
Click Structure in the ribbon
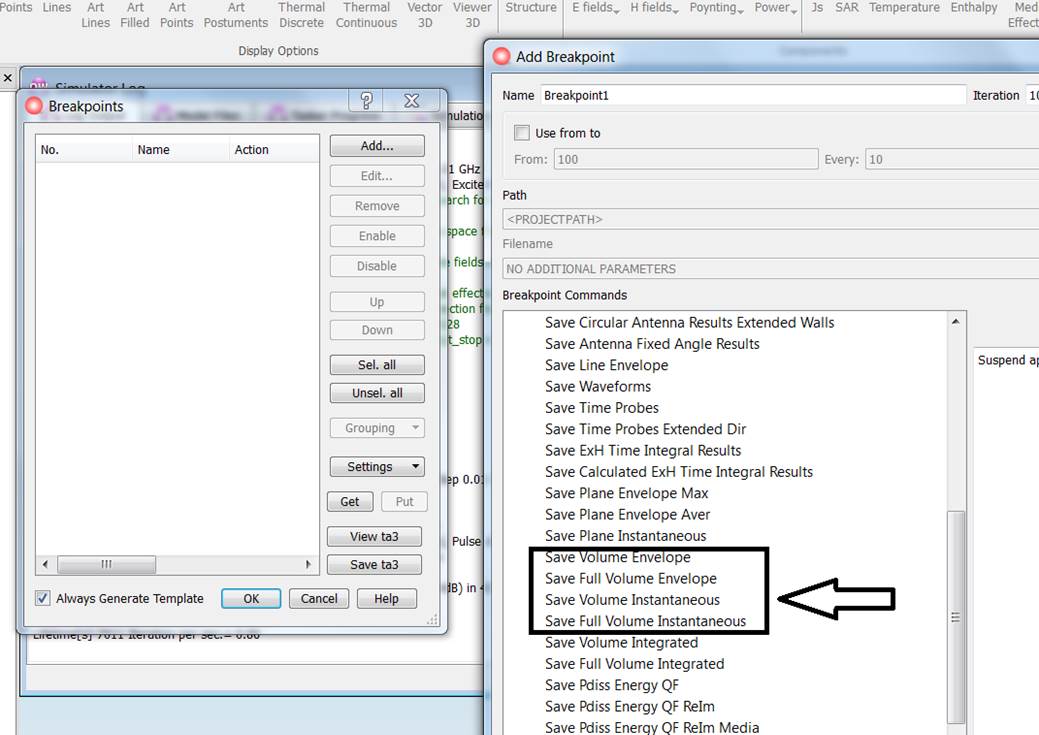pyautogui.click(x=531, y=7)
